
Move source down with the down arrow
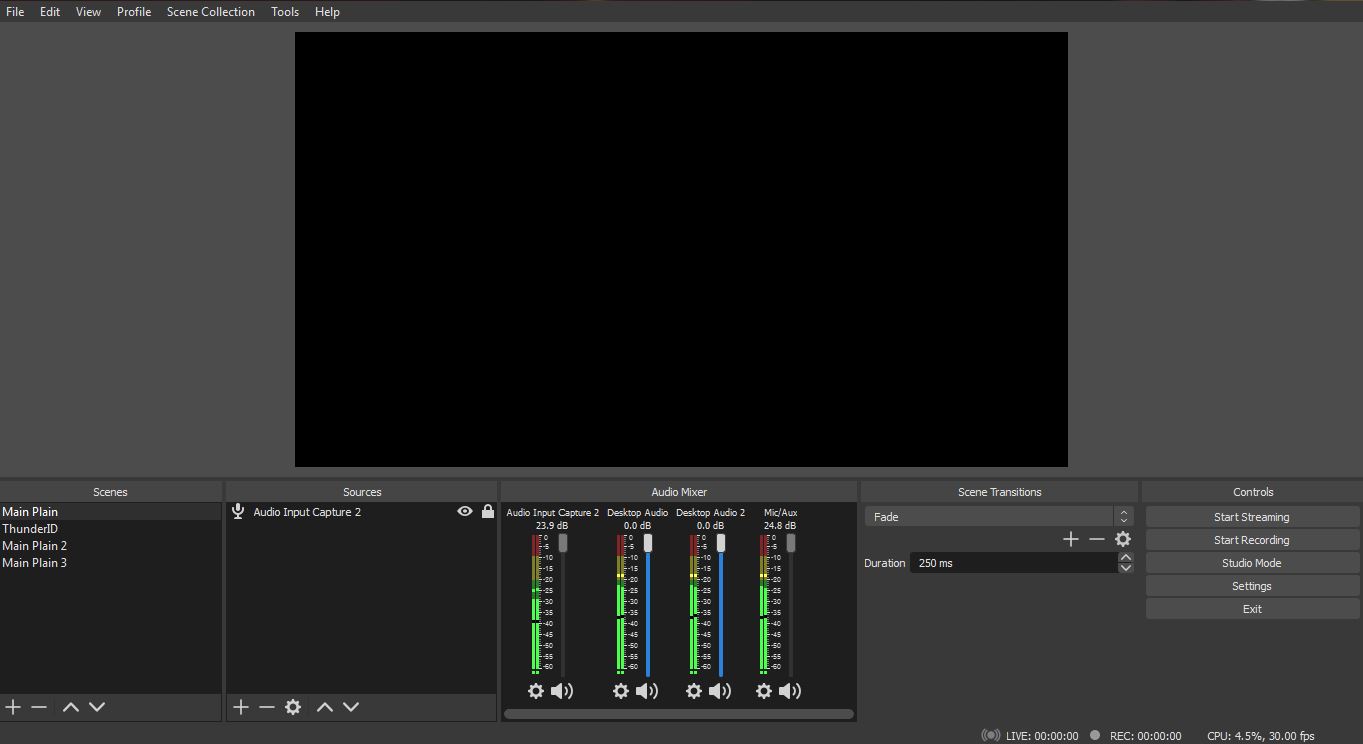tap(351, 707)
